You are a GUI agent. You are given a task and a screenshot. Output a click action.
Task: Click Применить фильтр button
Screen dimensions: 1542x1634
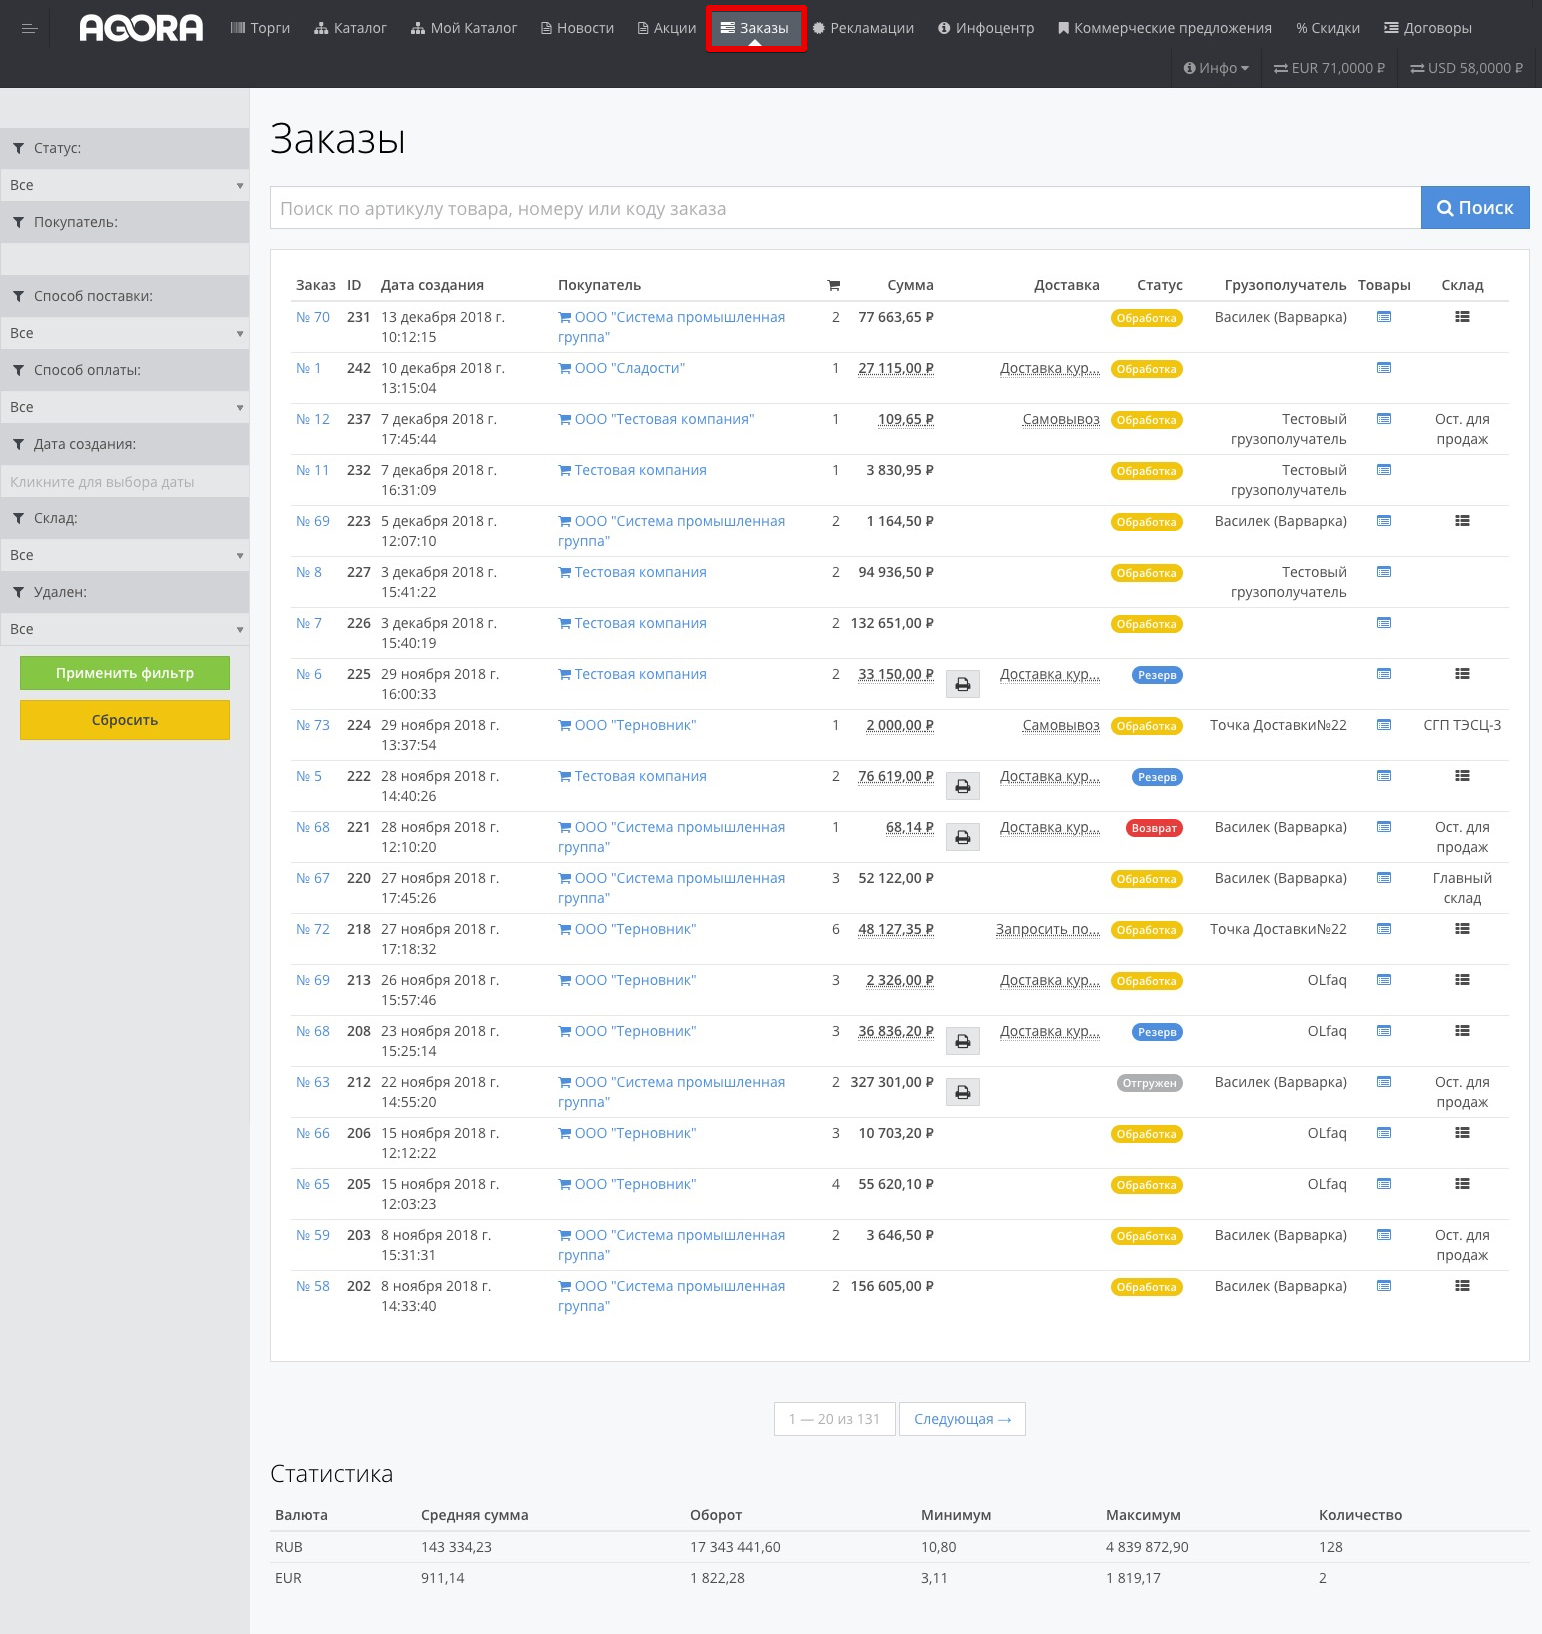125,673
